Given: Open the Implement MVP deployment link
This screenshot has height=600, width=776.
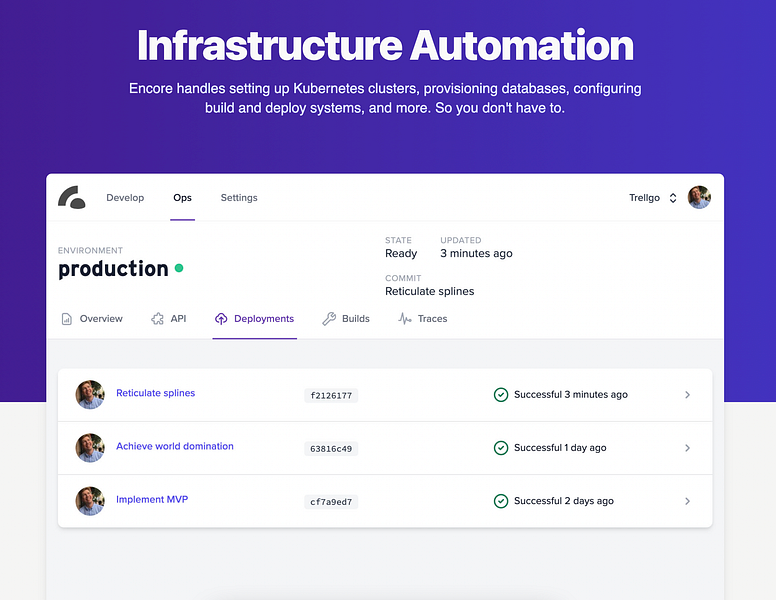Looking at the screenshot, I should [152, 499].
